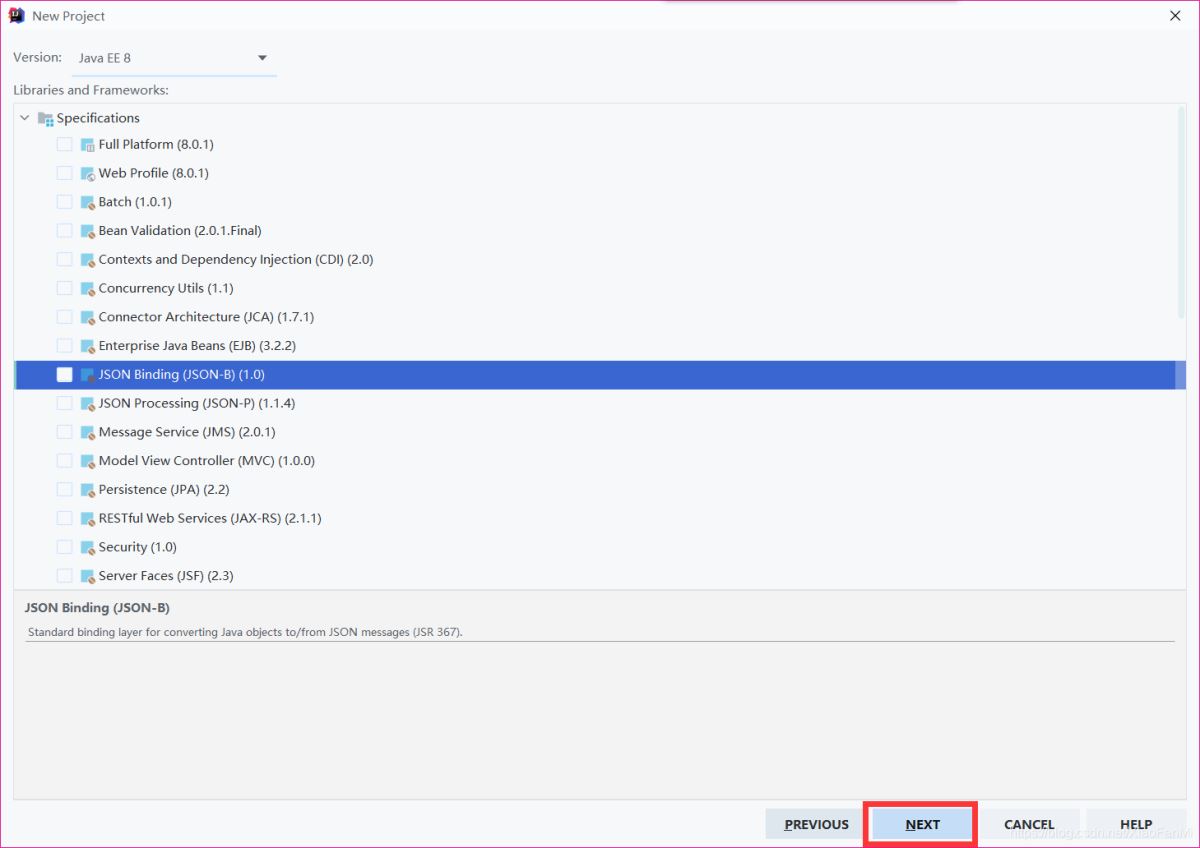Click the Connector Architecture (JCA) icon
The image size is (1200, 848).
pos(87,317)
